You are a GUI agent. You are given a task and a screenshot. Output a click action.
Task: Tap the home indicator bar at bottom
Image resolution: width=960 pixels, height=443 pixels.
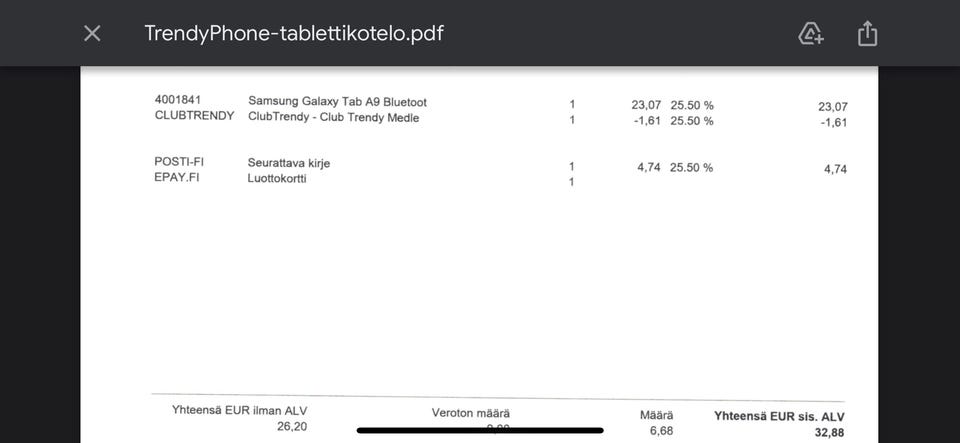tap(480, 431)
